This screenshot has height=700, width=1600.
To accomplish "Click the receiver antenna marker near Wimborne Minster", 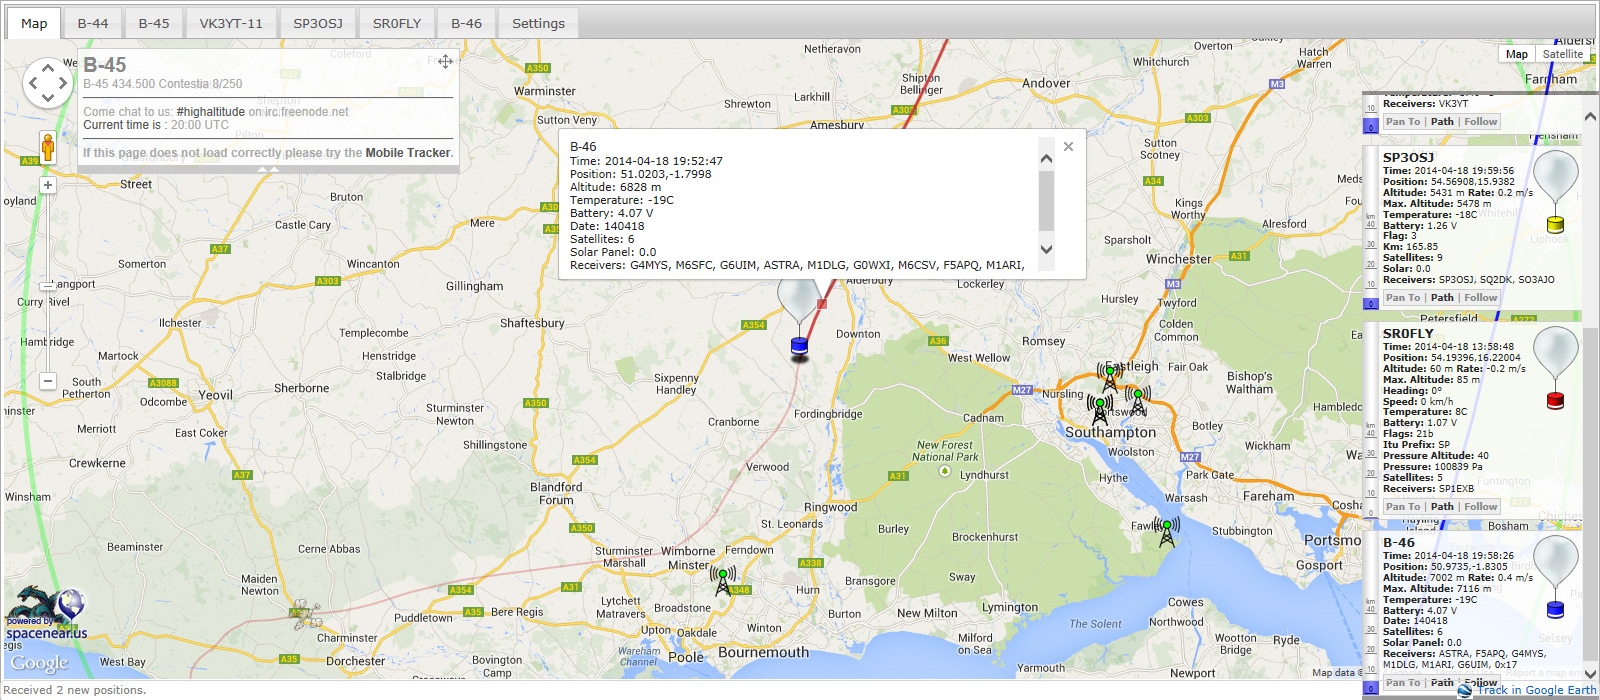I will tap(723, 580).
